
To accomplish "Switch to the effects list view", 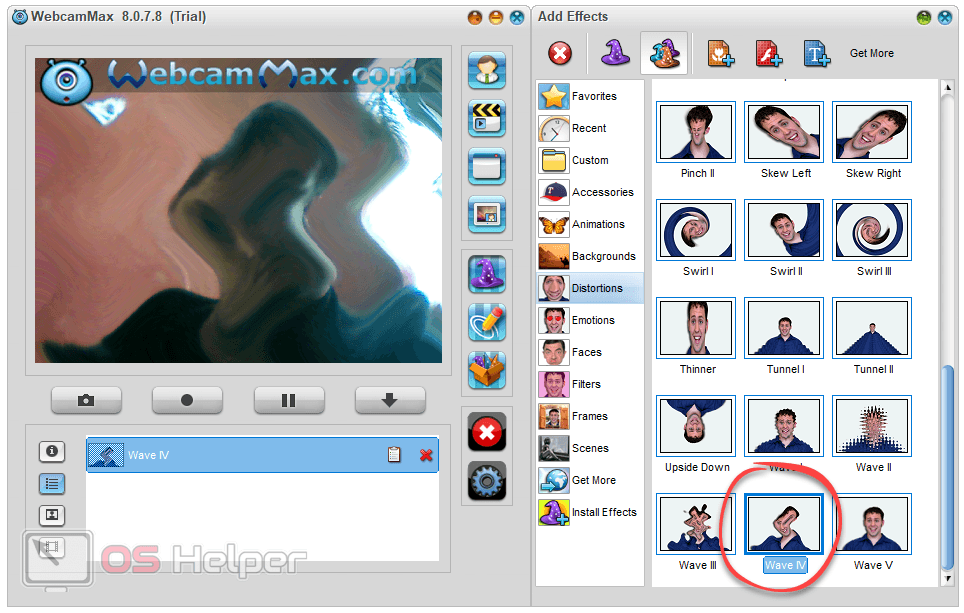I will (x=51, y=484).
